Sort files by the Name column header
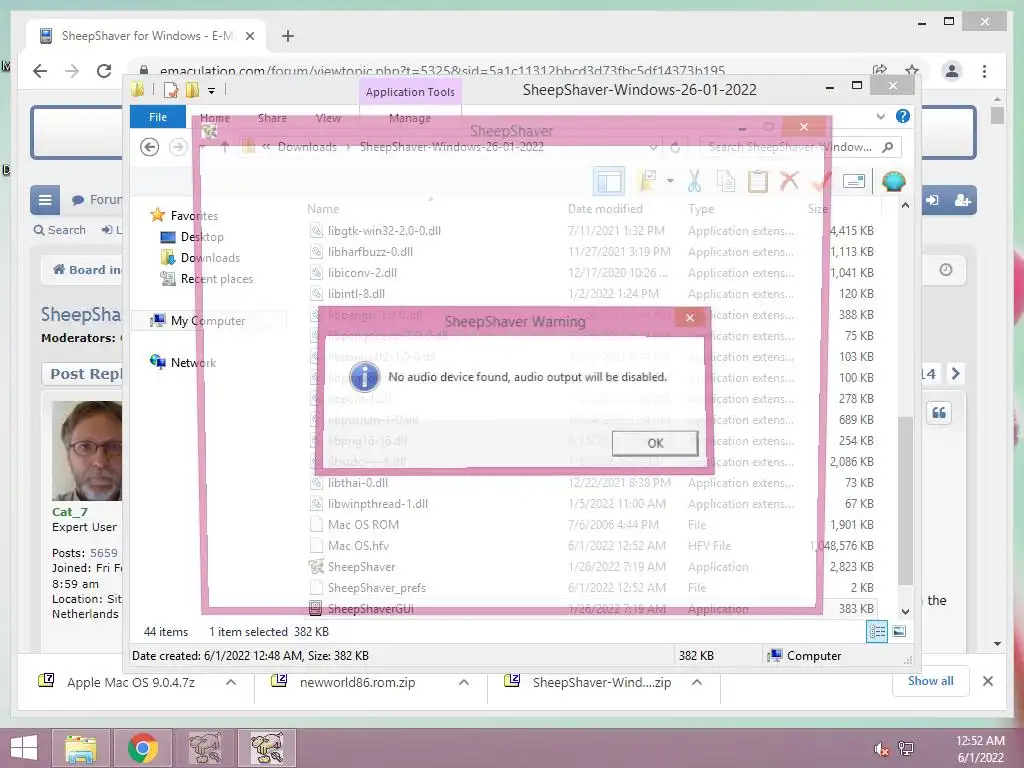This screenshot has height=768, width=1024. click(x=323, y=209)
